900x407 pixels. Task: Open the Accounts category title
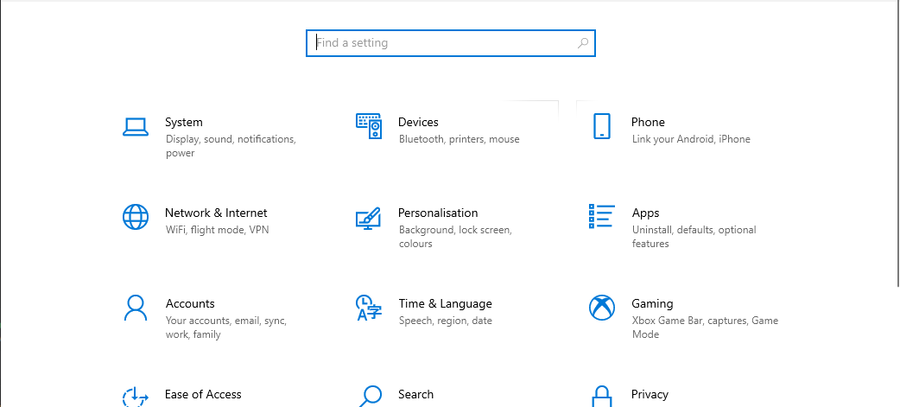(190, 303)
